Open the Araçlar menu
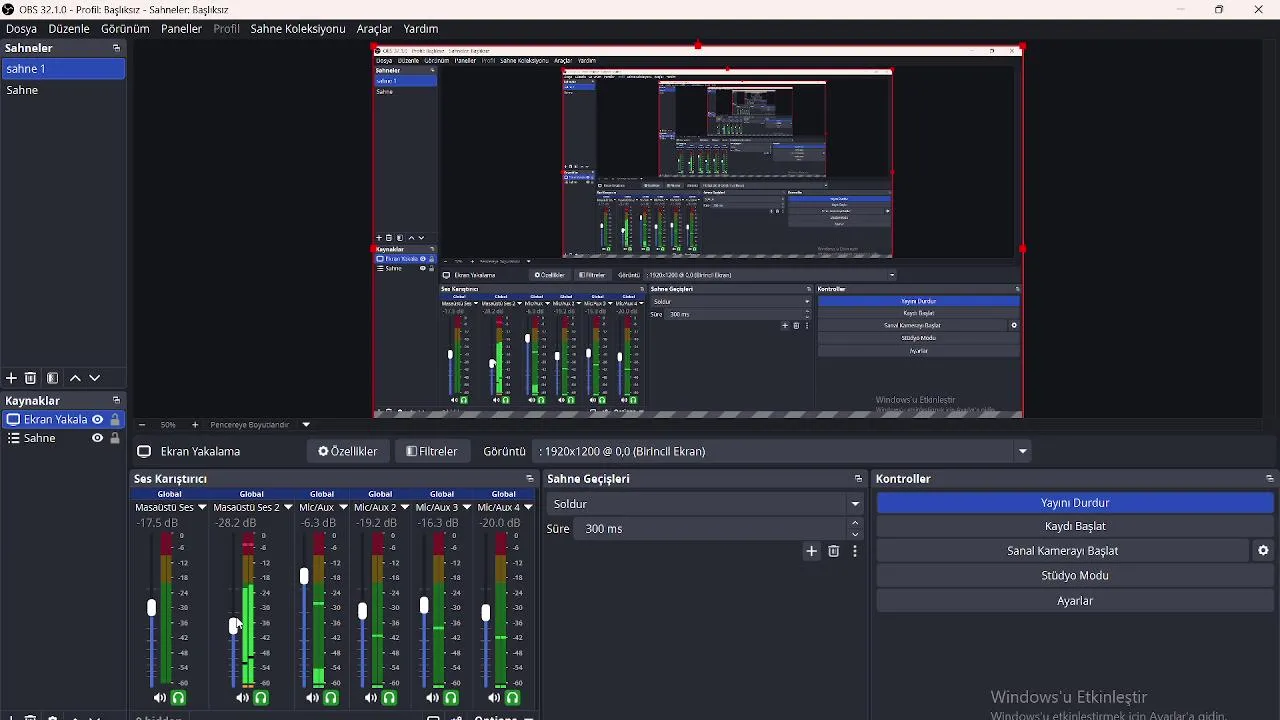Image resolution: width=1280 pixels, height=720 pixels. coord(374,29)
